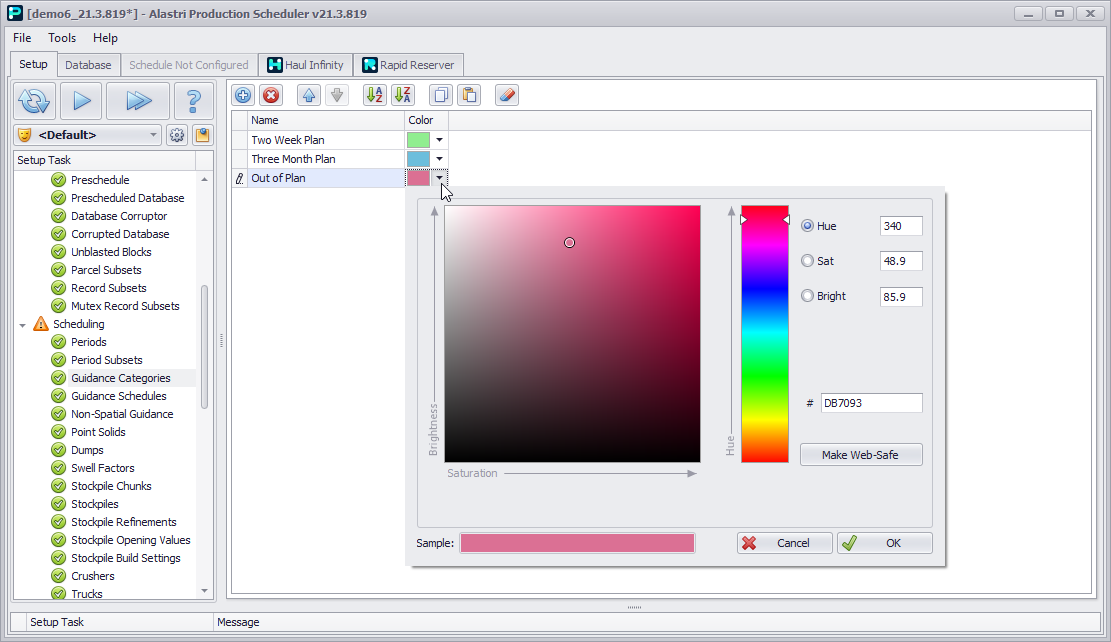This screenshot has width=1111, height=642.
Task: Confirm the color with OK button
Action: 884,543
